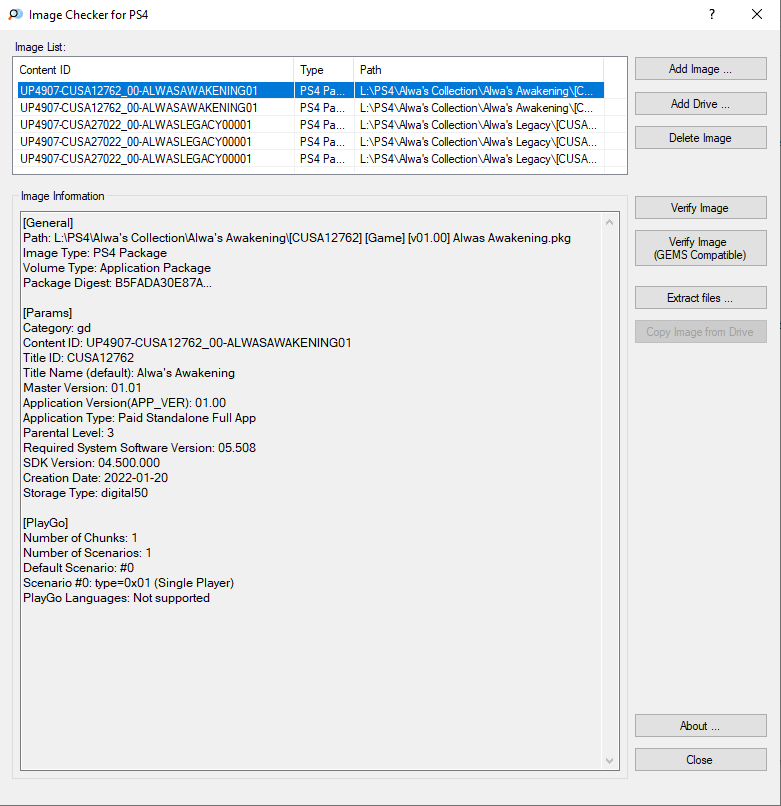Click the Delete Image button
Viewport: 781px width, 806px height.
coord(700,138)
